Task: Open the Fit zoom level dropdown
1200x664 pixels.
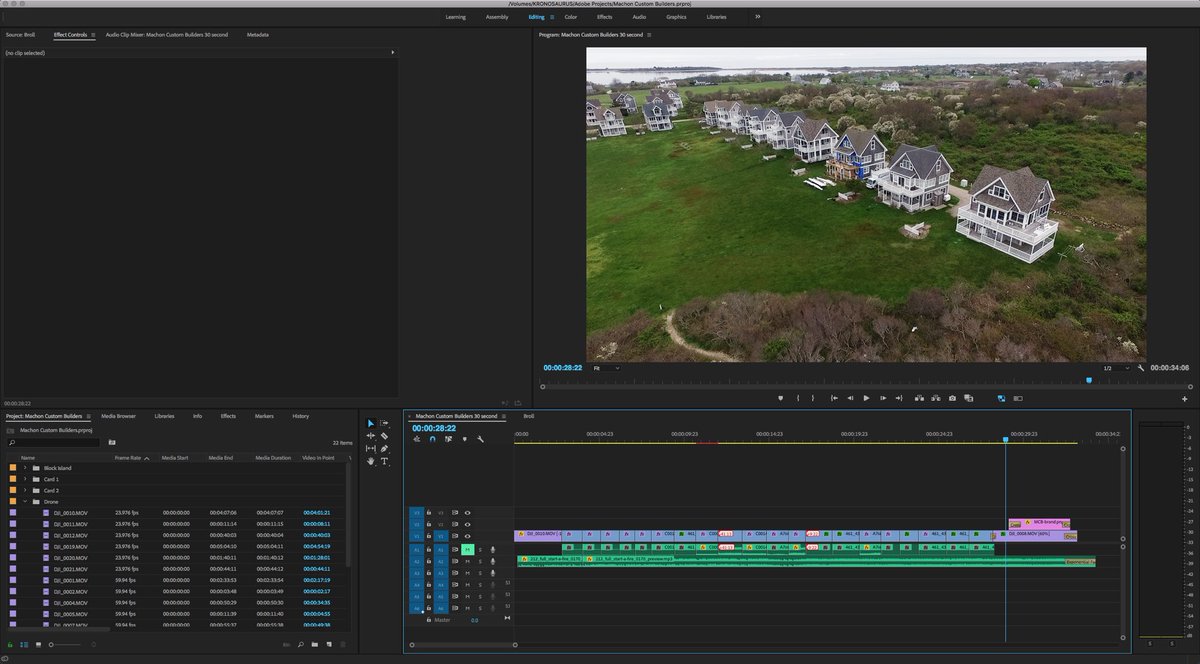Action: pyautogui.click(x=606, y=368)
